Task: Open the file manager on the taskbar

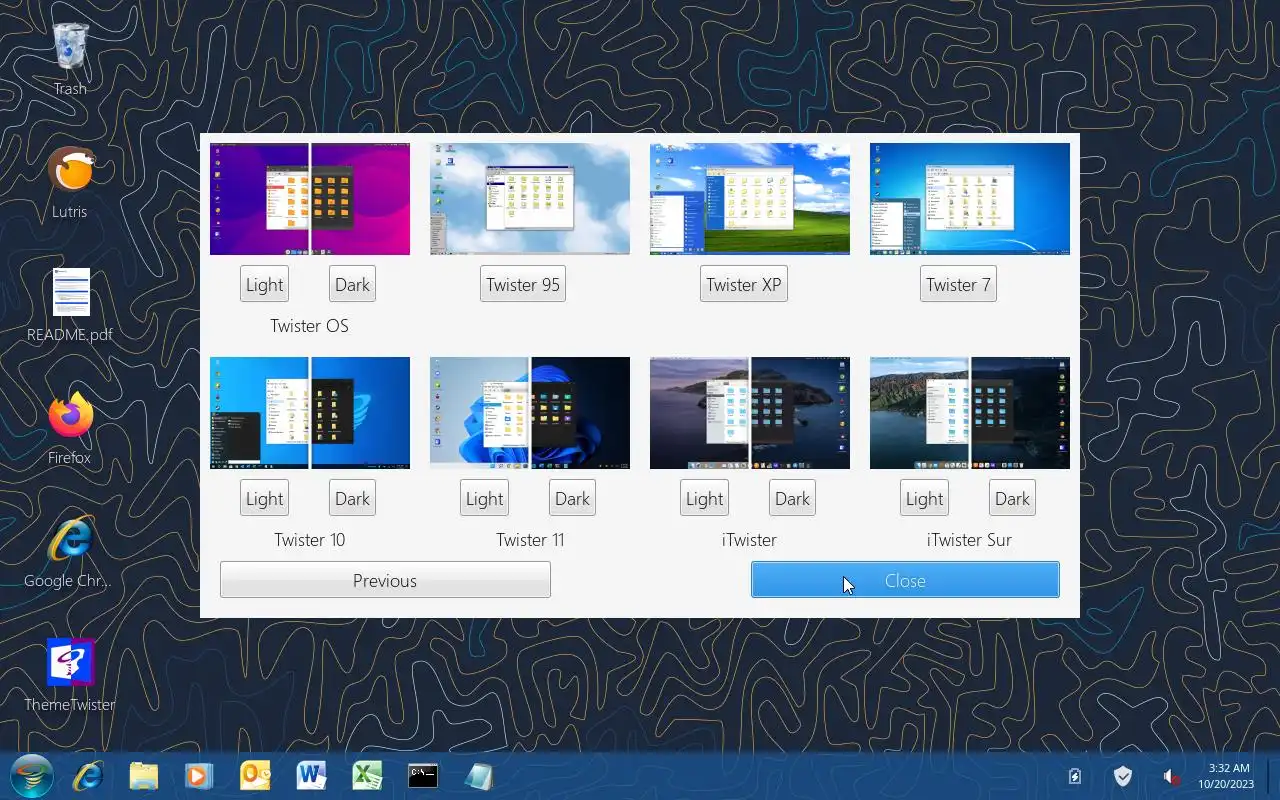Action: (144, 776)
